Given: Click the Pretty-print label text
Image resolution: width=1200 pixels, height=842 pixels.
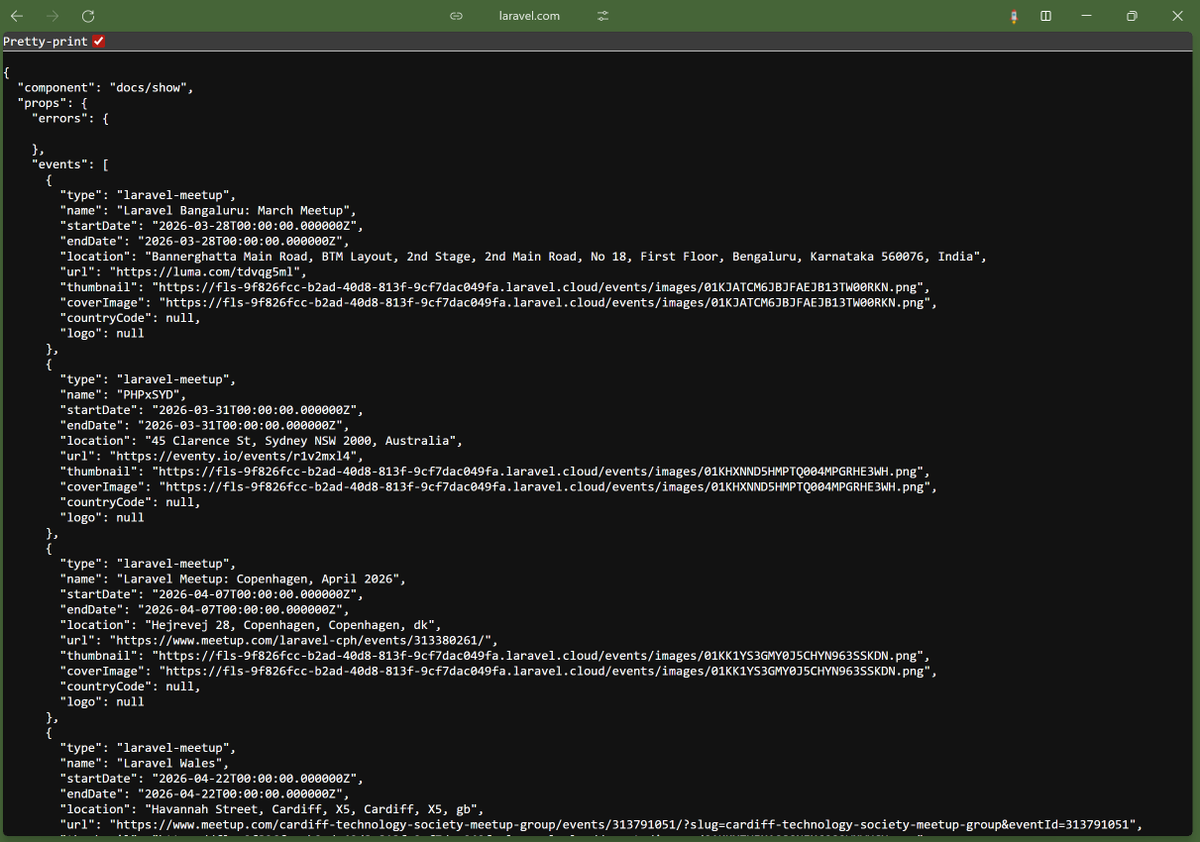Looking at the screenshot, I should [46, 41].
